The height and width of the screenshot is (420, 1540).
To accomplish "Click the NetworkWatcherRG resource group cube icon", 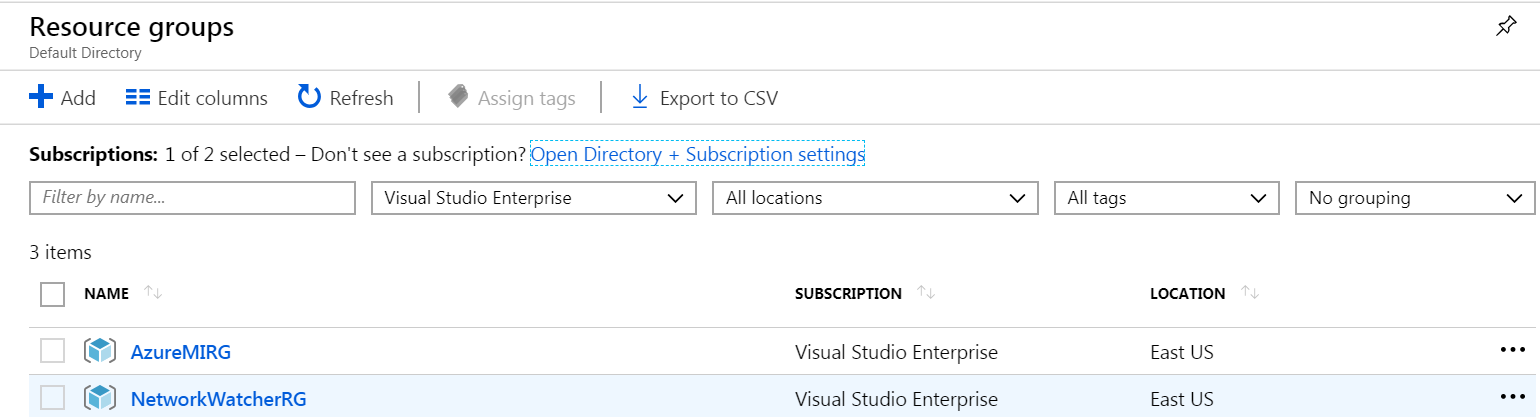I will (100, 398).
